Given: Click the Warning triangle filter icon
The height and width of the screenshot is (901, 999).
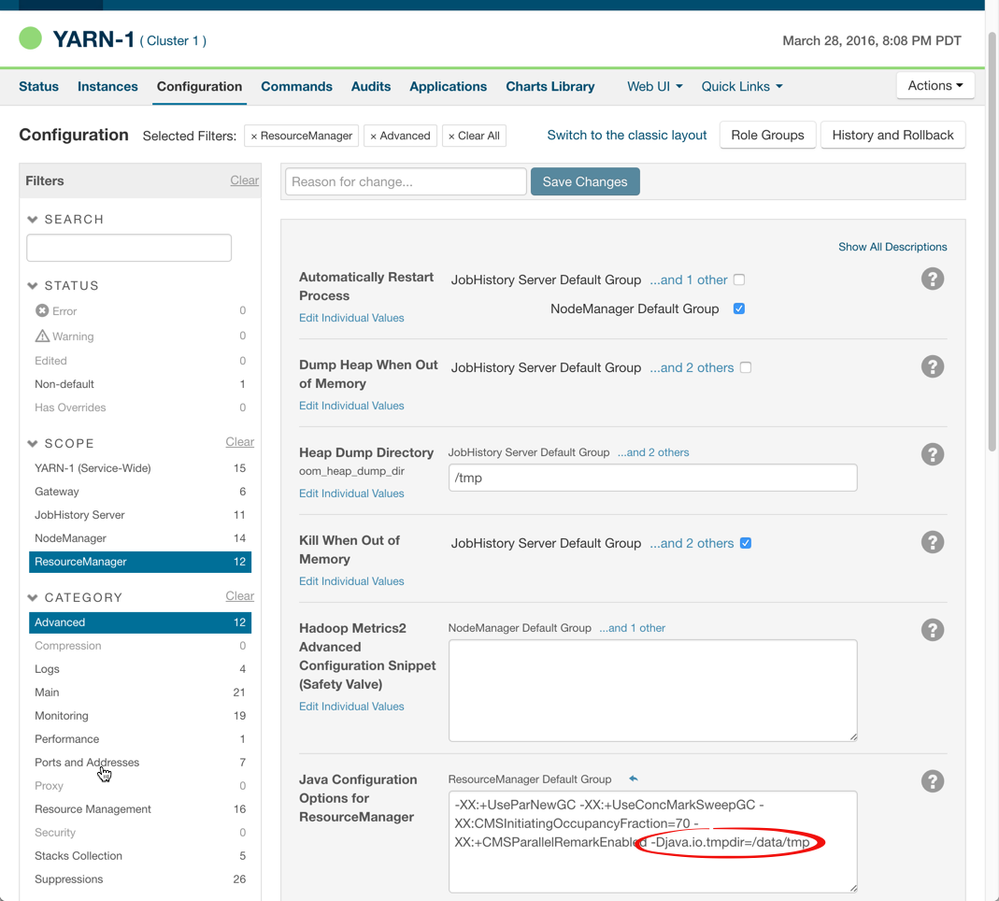Looking at the screenshot, I should point(42,336).
